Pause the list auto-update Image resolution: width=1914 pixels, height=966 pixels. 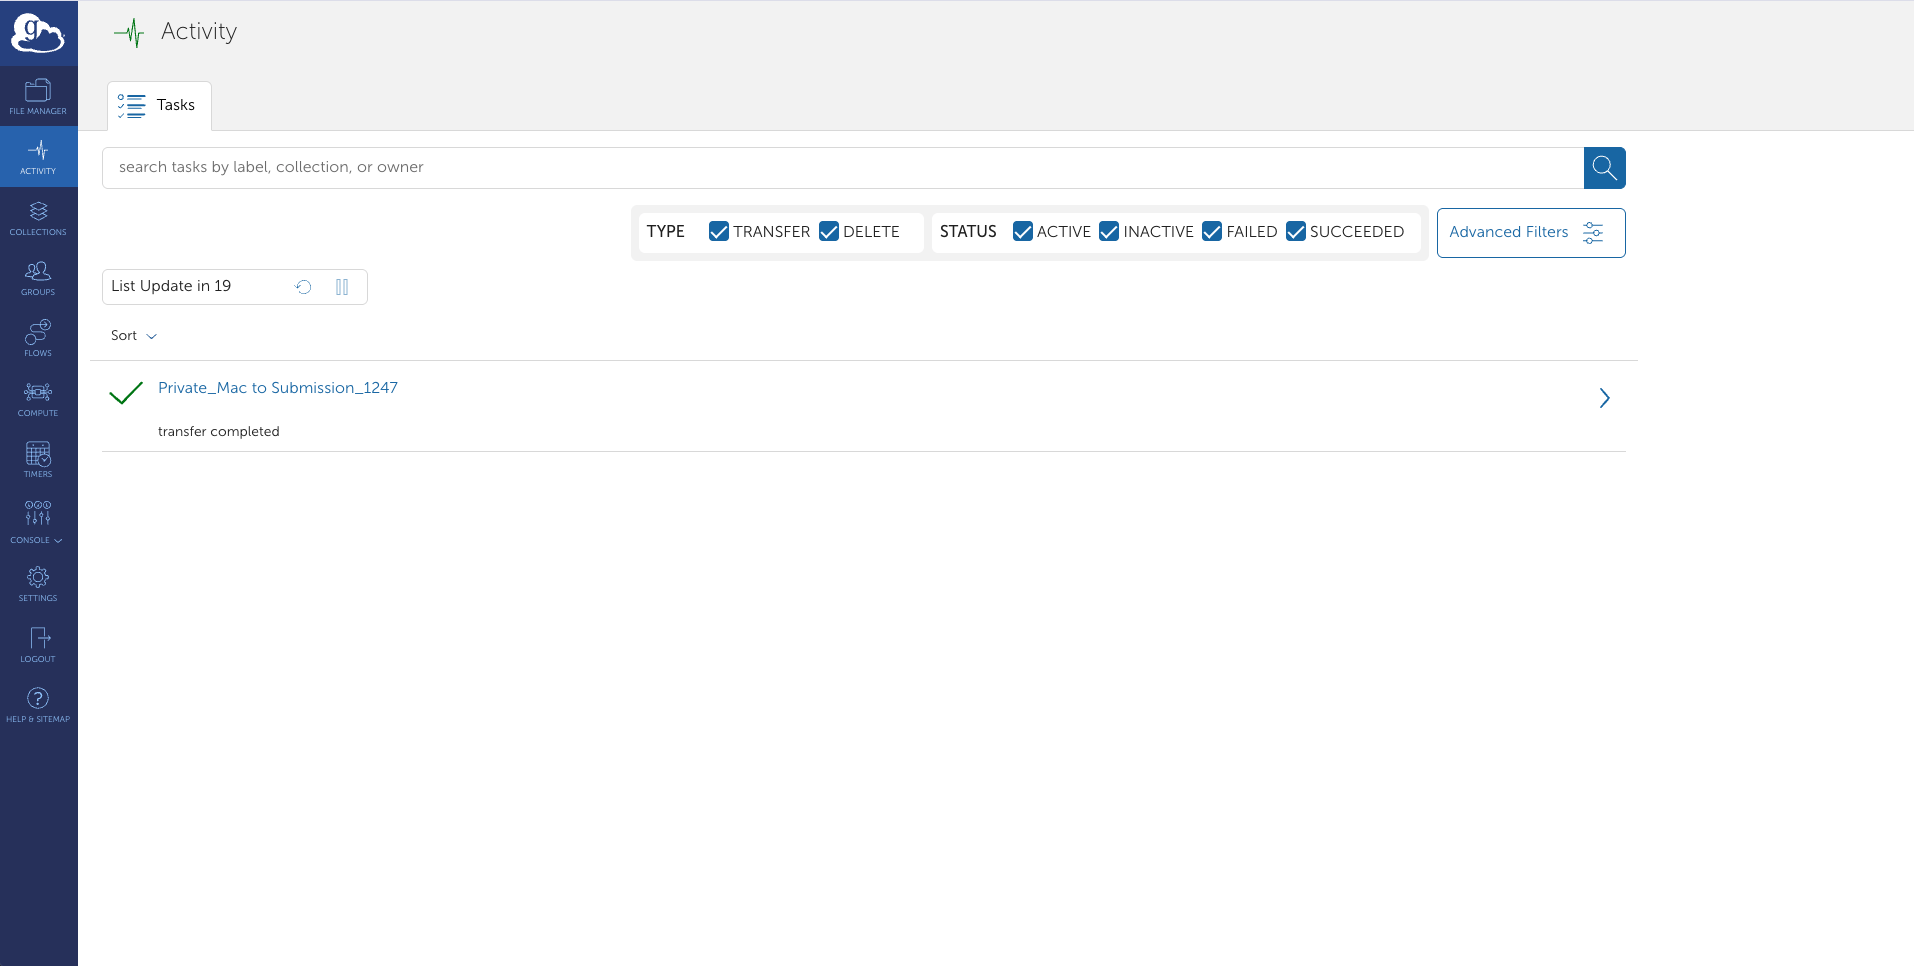342,287
